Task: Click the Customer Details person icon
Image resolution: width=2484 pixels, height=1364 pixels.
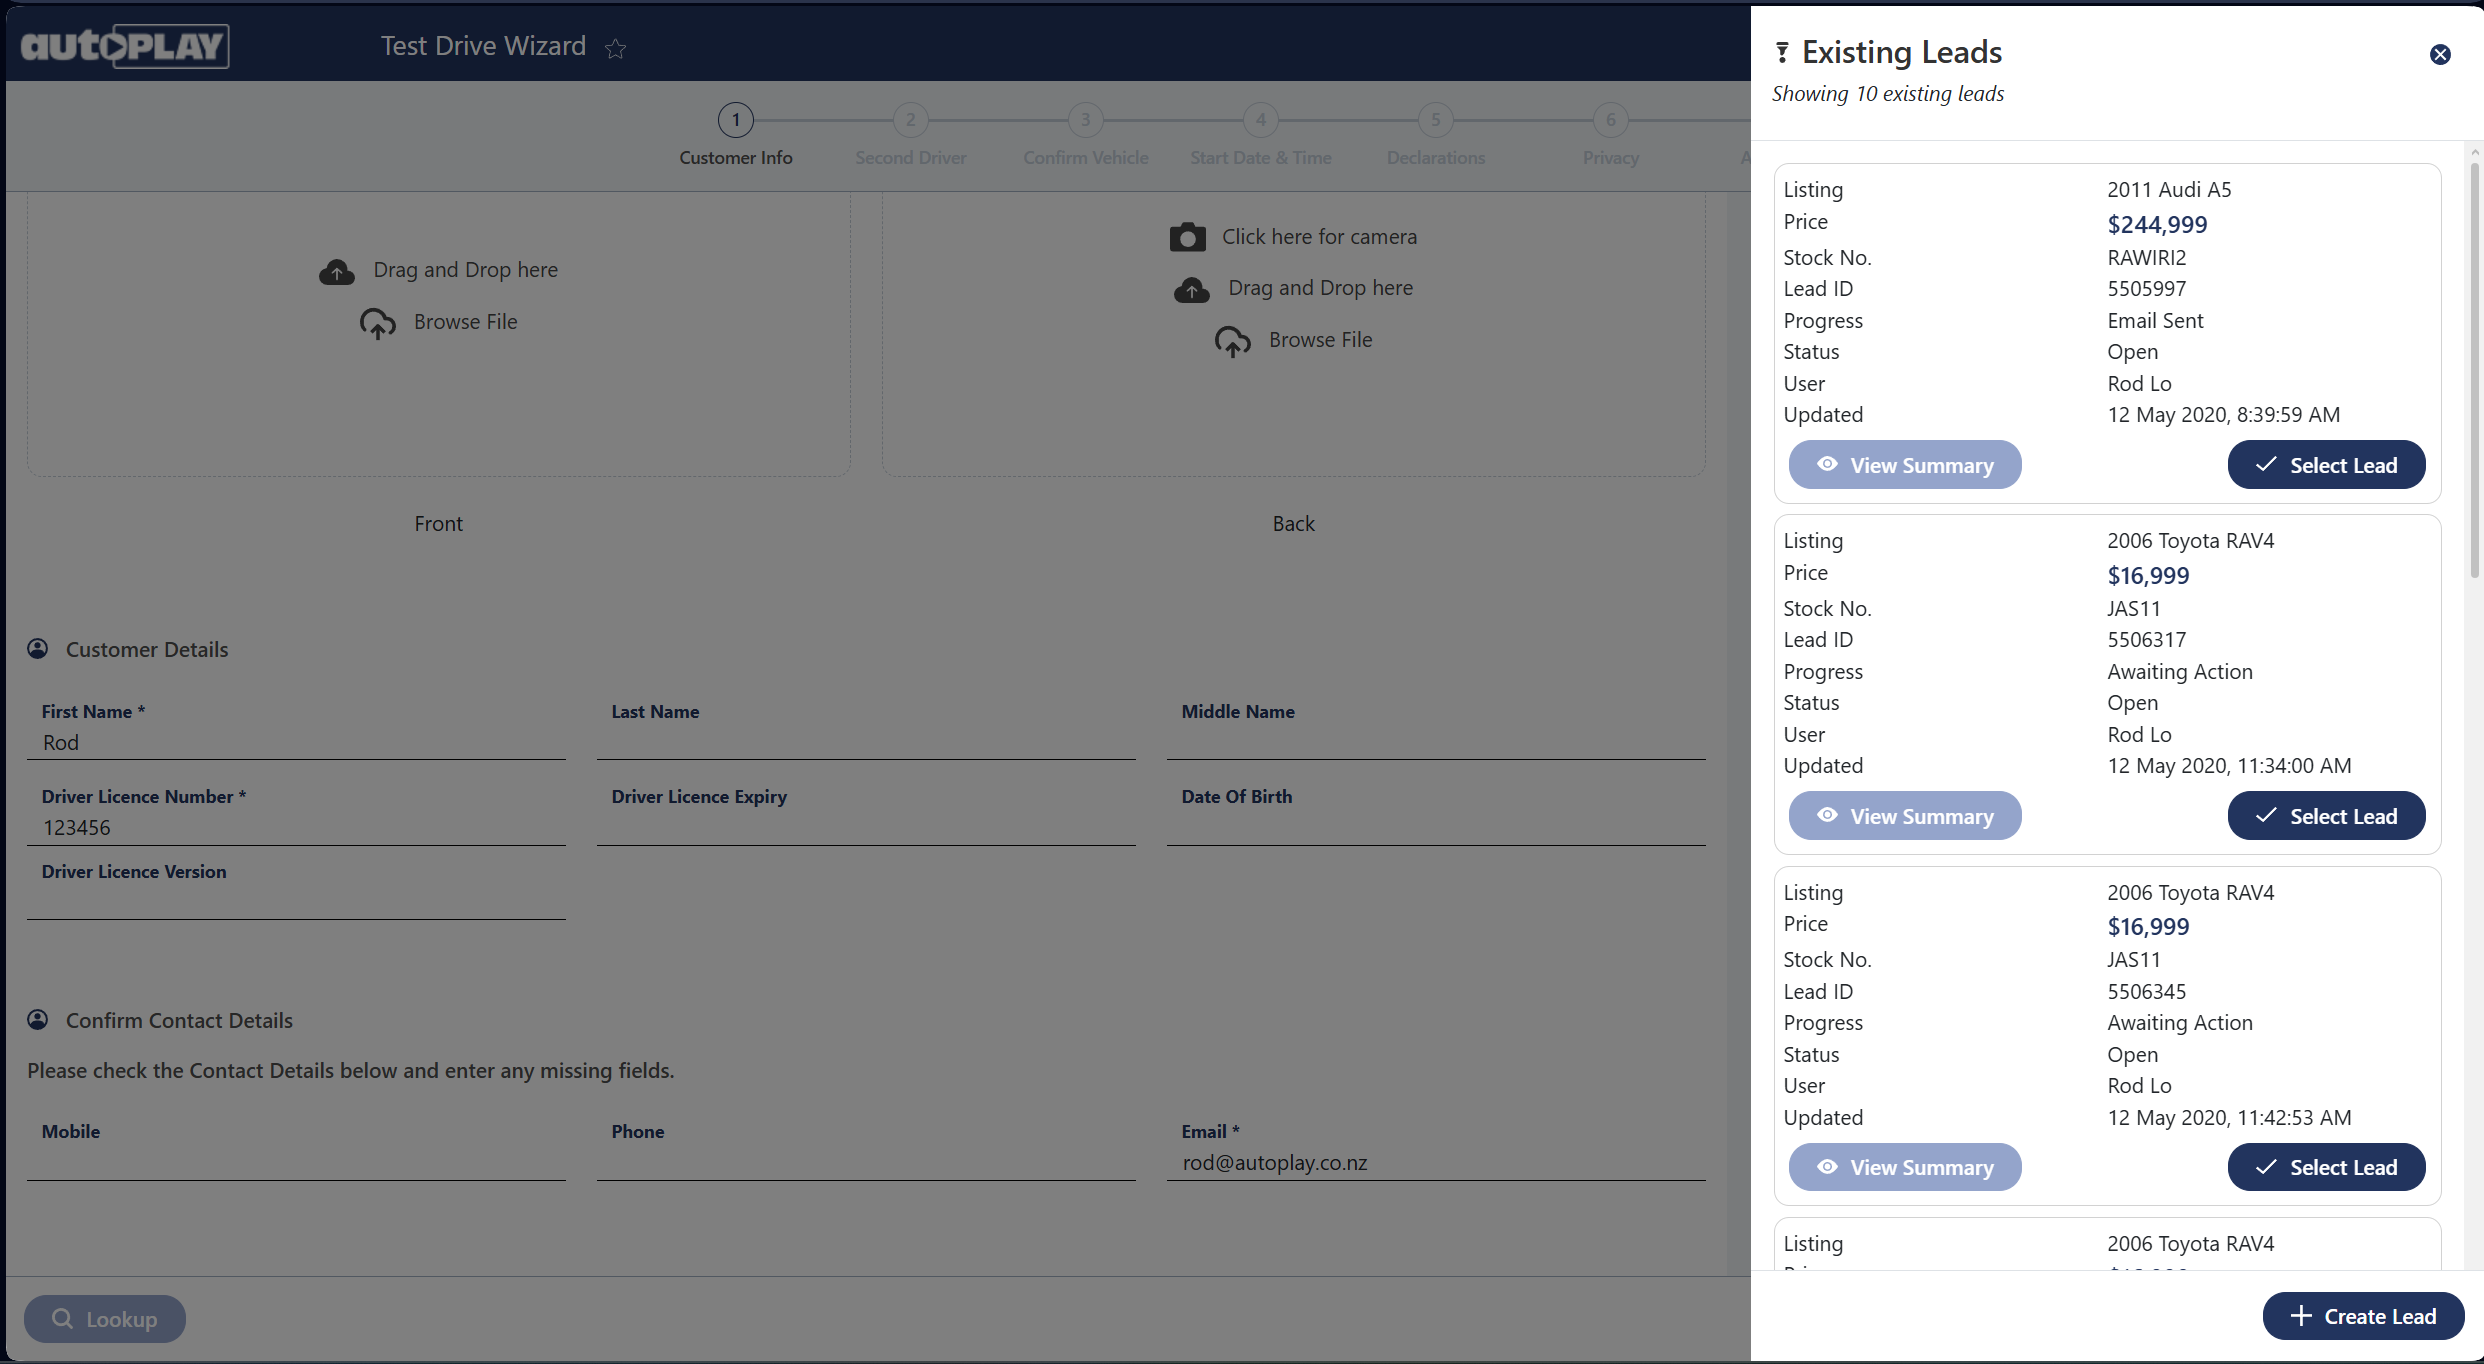Action: click(x=38, y=649)
